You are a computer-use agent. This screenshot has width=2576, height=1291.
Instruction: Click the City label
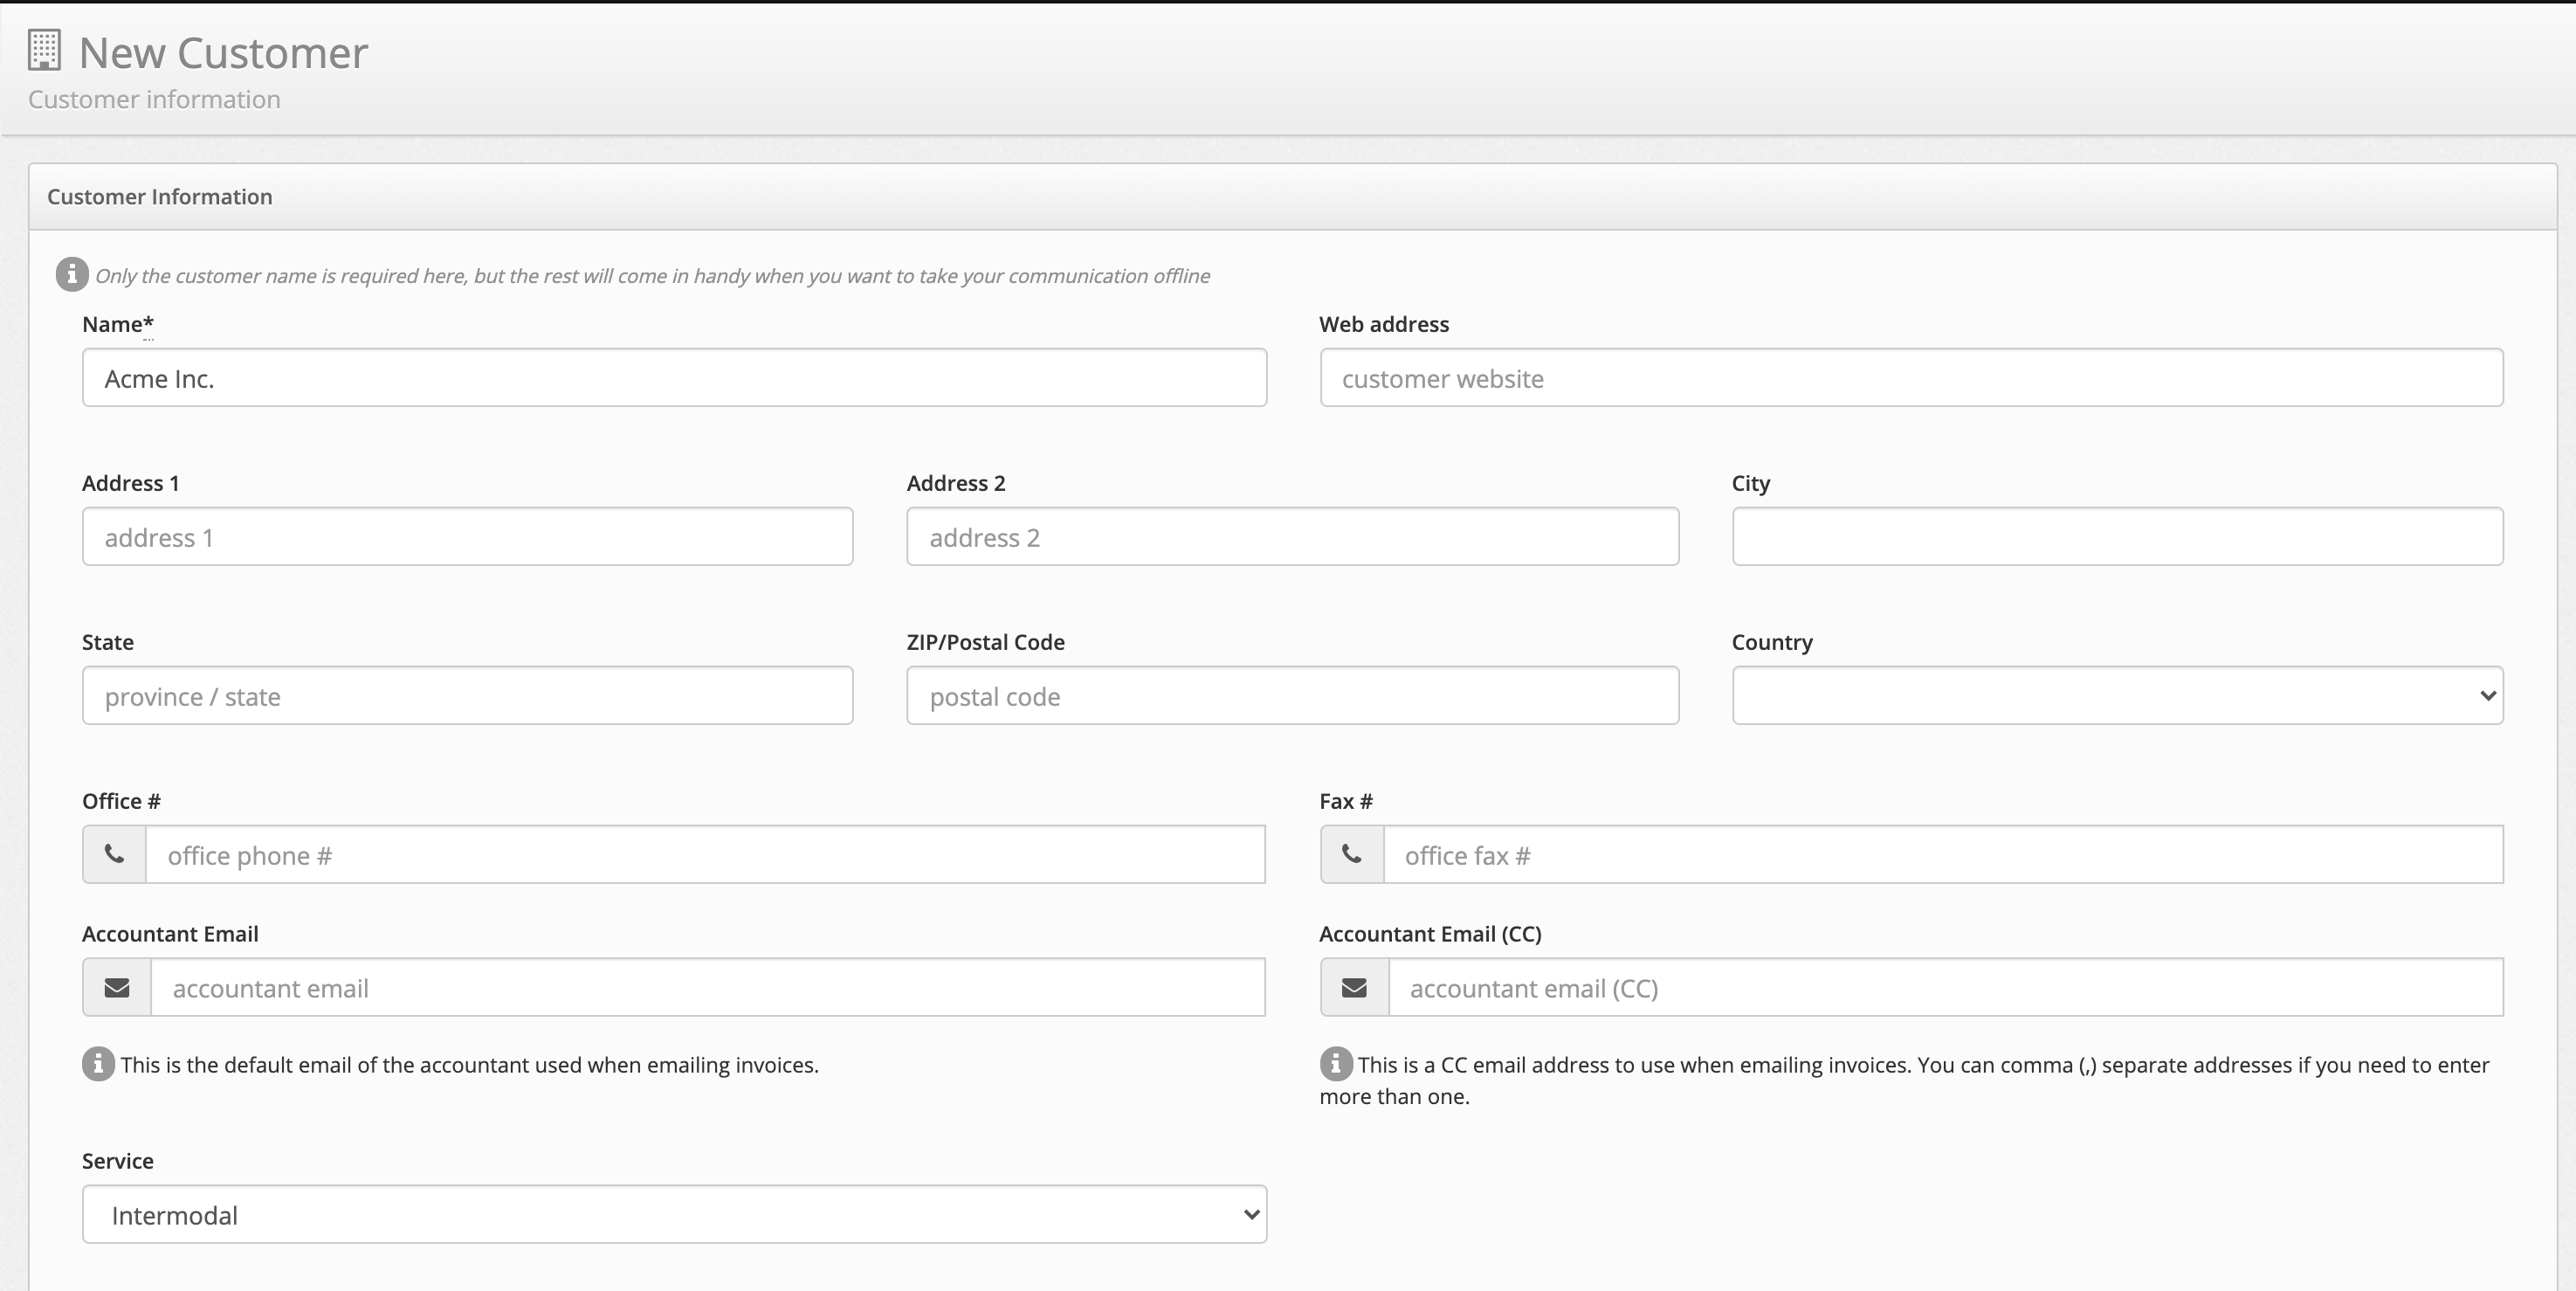(x=1750, y=483)
